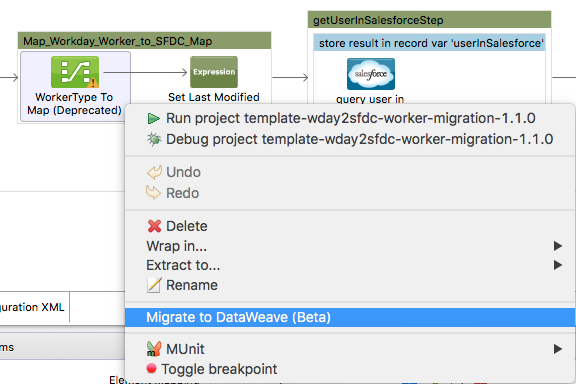Open the Extract to... menu entry

point(350,265)
